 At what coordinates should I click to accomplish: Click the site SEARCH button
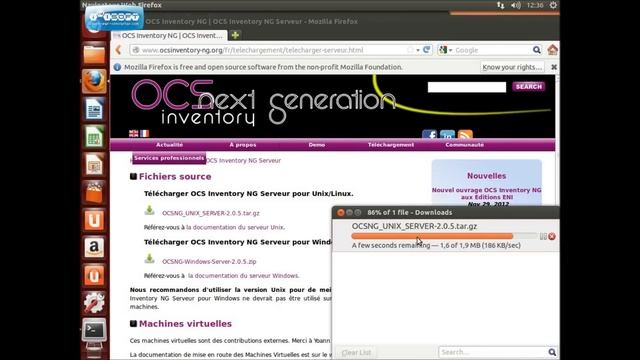pyautogui.click(x=529, y=87)
